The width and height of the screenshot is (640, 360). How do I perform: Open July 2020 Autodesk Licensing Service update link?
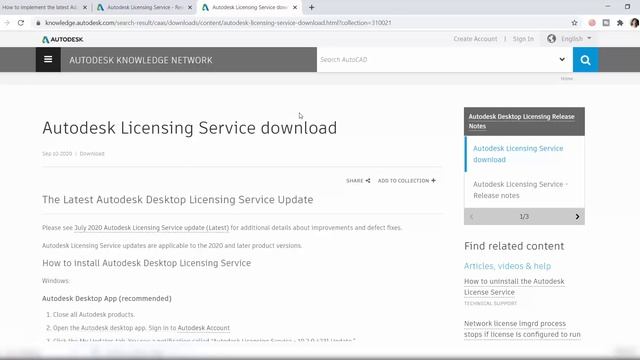coord(151,228)
